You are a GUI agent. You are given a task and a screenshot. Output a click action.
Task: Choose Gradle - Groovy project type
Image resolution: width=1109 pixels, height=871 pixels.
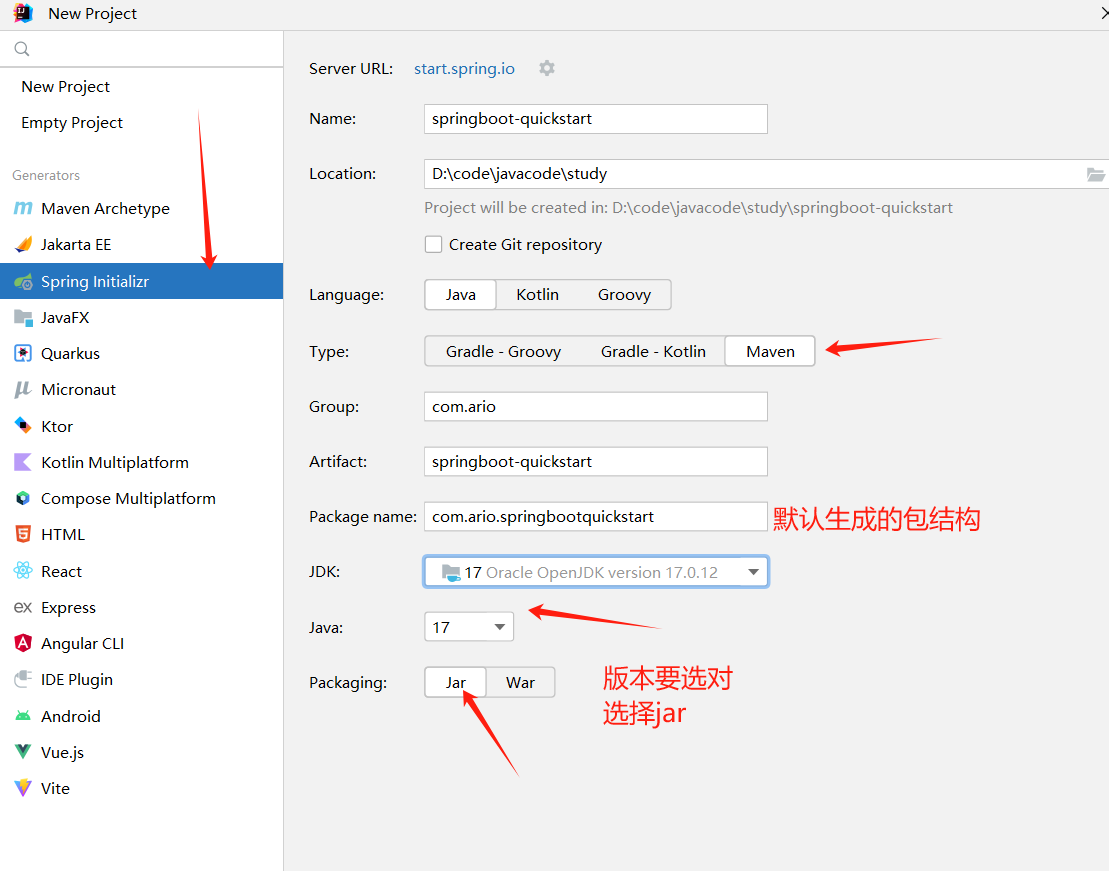504,352
